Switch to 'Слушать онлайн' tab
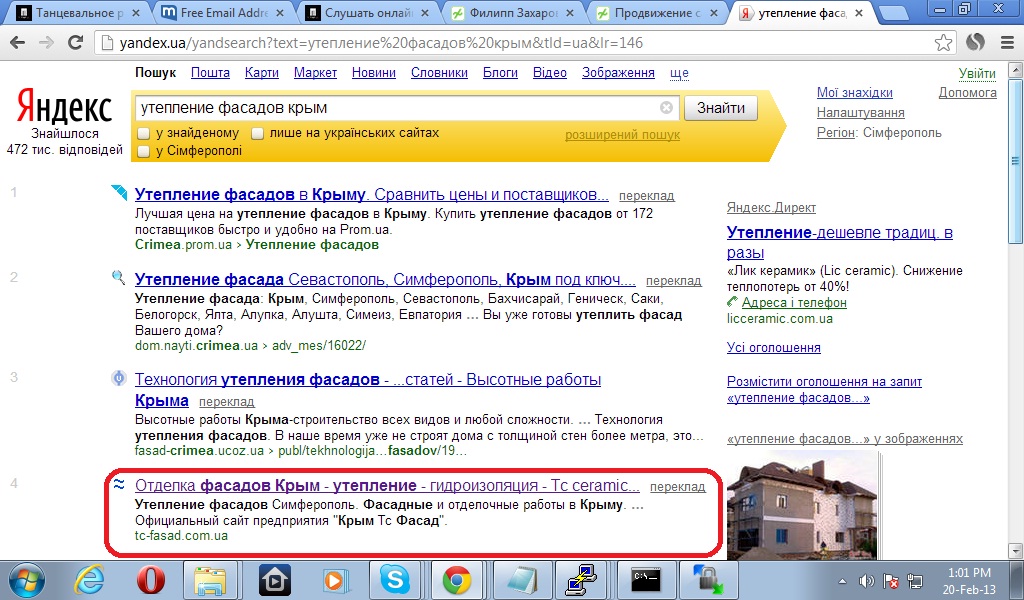 pos(368,13)
